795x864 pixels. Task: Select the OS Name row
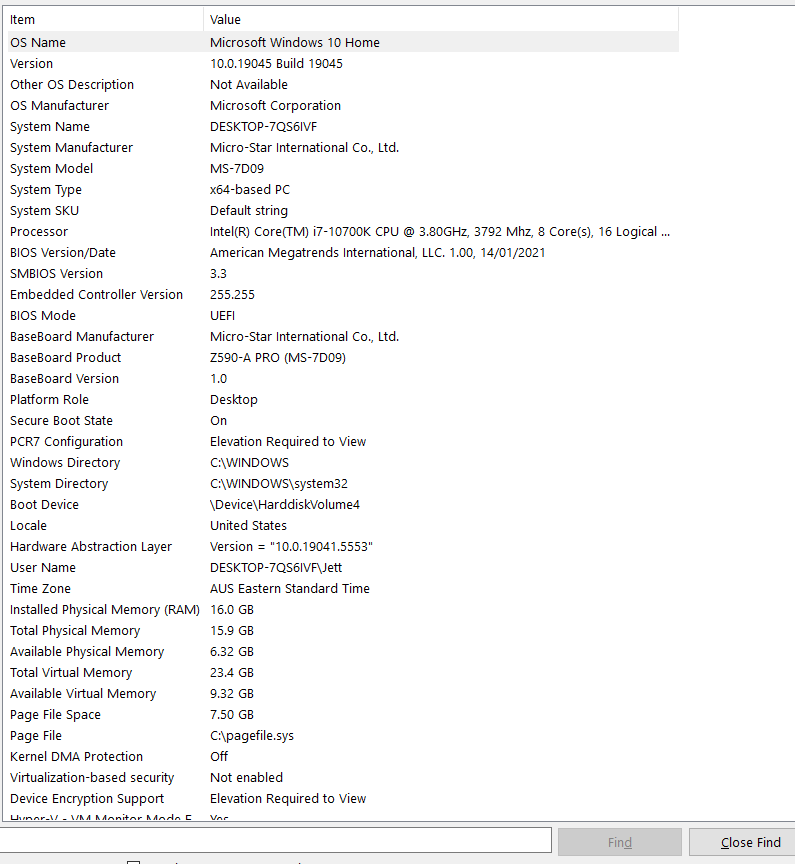point(343,42)
